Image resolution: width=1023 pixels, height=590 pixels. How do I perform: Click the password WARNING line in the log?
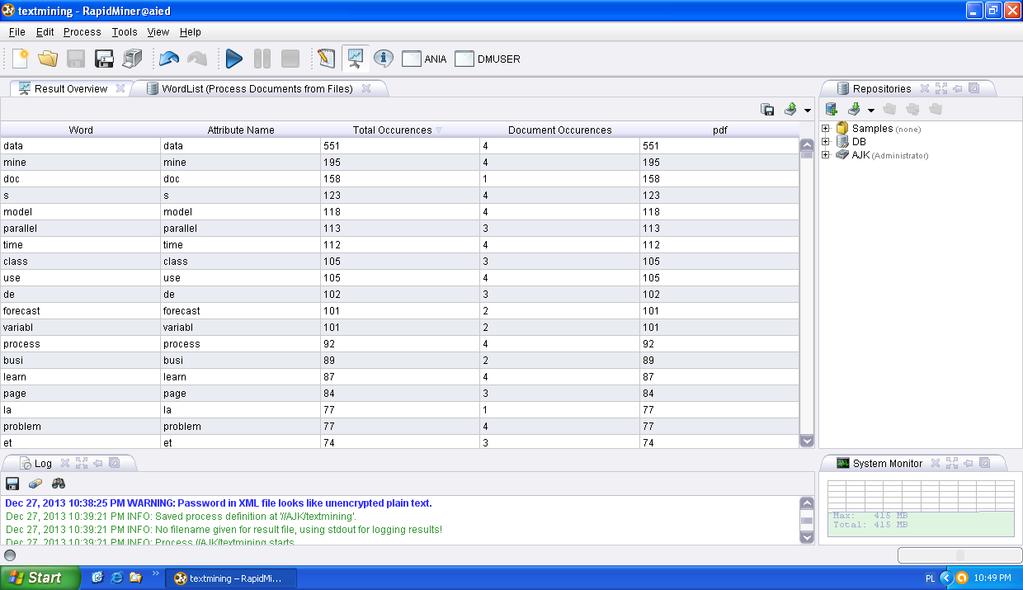[x=219, y=503]
